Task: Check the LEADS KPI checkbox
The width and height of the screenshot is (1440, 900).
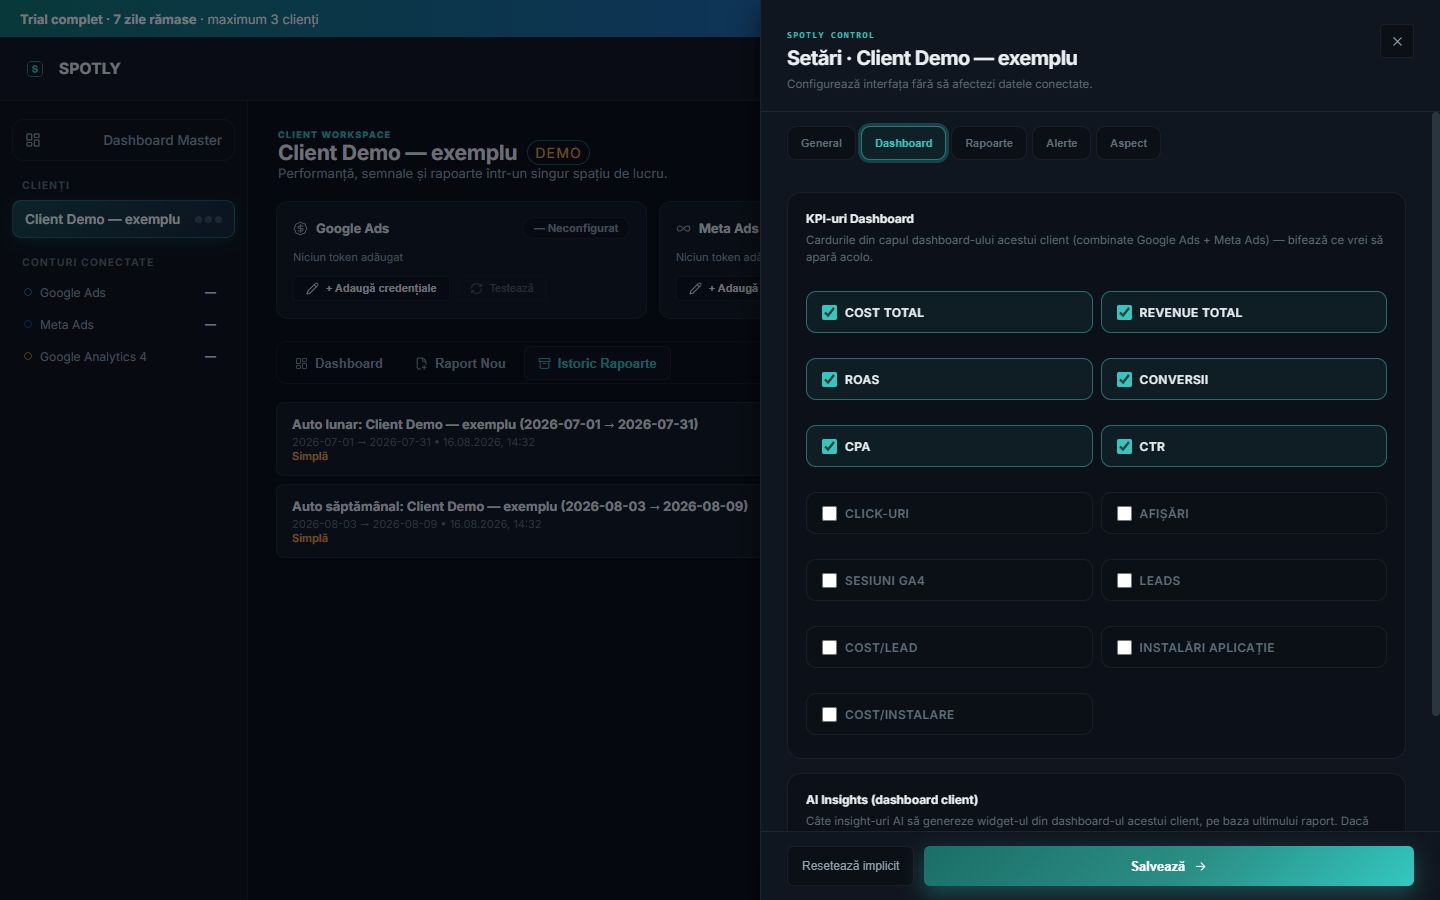Action: point(1124,580)
